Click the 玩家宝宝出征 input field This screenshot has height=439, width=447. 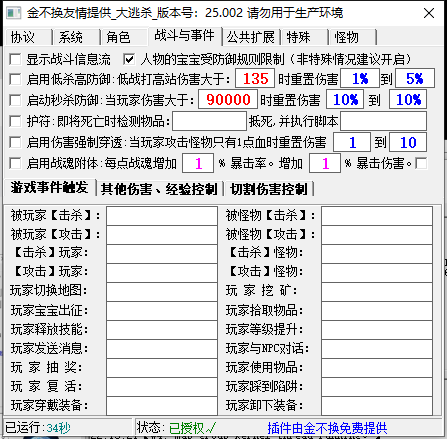[162, 311]
